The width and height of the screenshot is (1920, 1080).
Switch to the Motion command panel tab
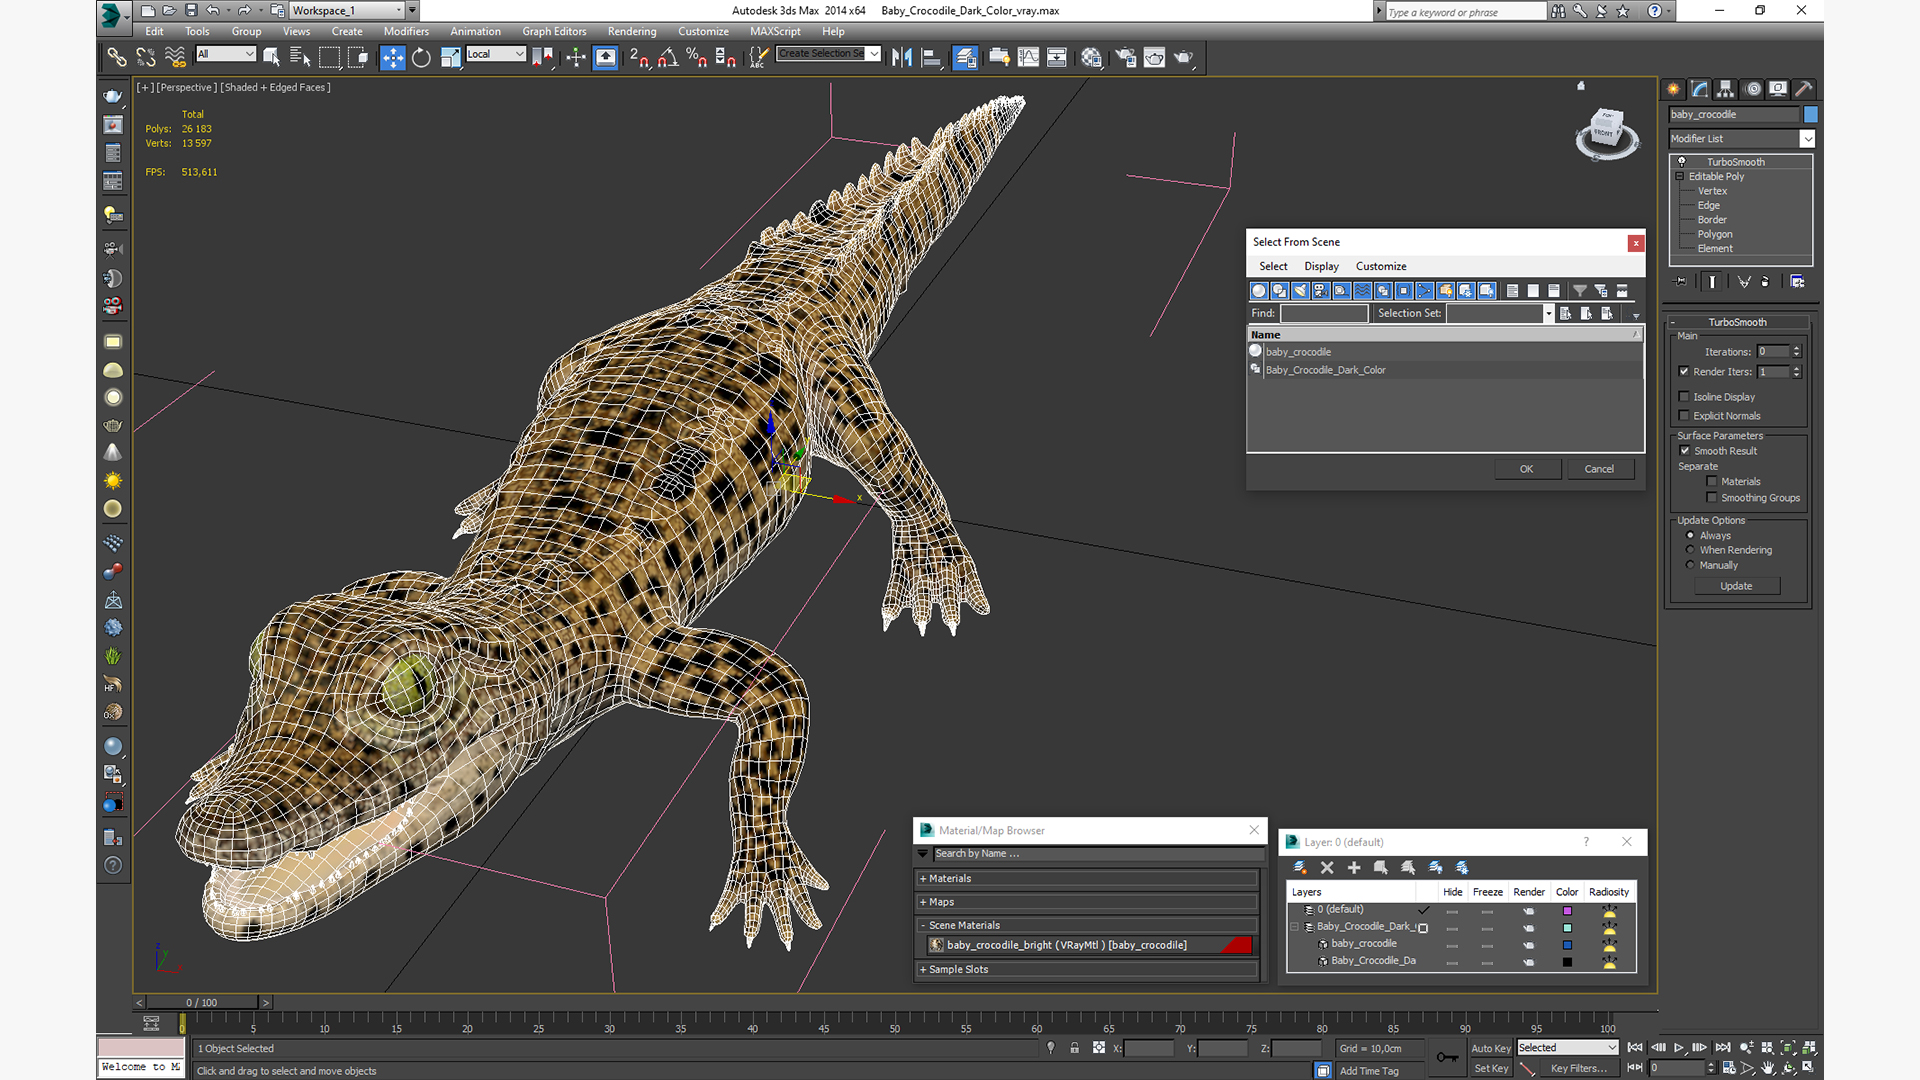1752,89
